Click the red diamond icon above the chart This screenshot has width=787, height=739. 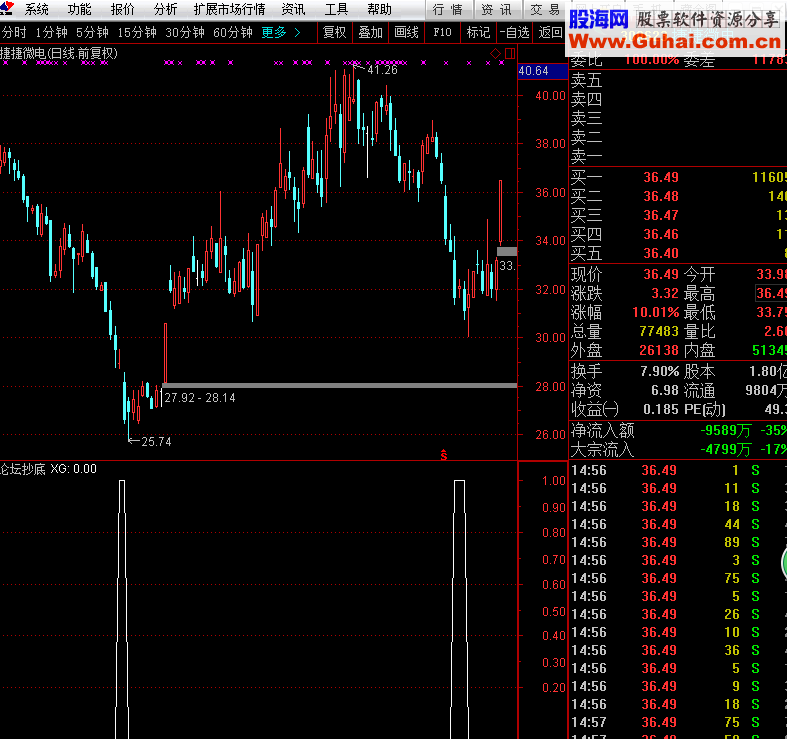point(495,53)
